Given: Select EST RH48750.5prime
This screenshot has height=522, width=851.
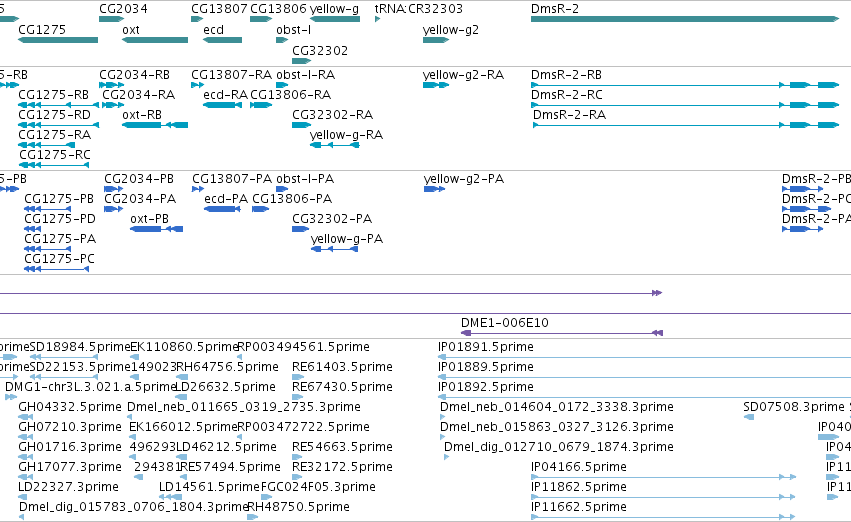Looking at the screenshot, I should click(x=252, y=517).
